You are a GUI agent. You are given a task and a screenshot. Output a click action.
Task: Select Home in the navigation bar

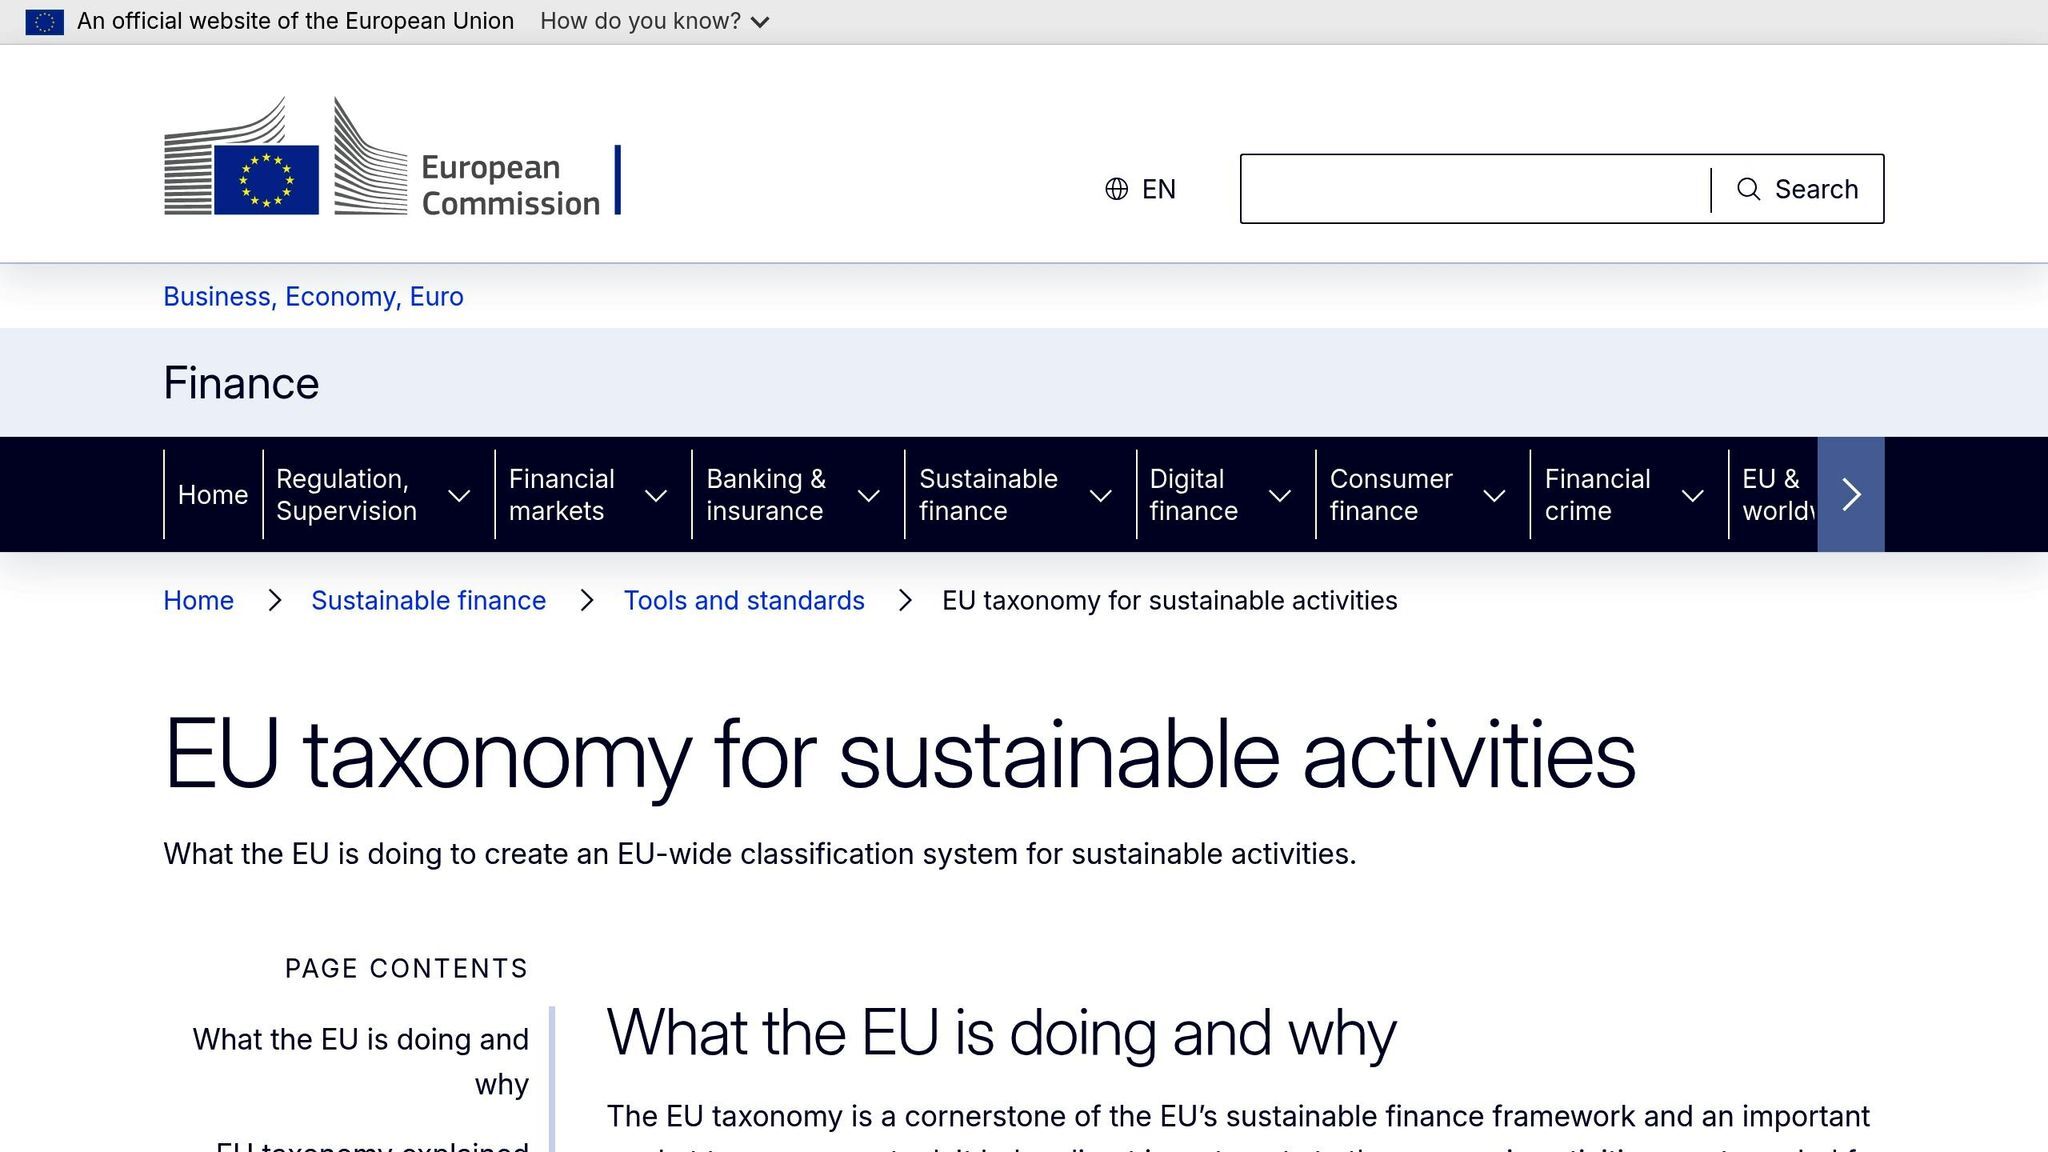point(212,494)
